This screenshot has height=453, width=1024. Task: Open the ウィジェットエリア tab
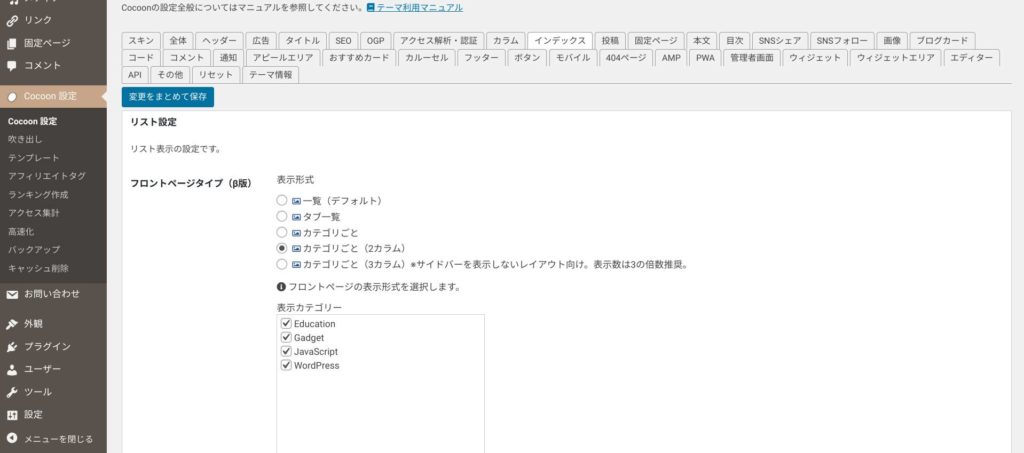coord(895,57)
